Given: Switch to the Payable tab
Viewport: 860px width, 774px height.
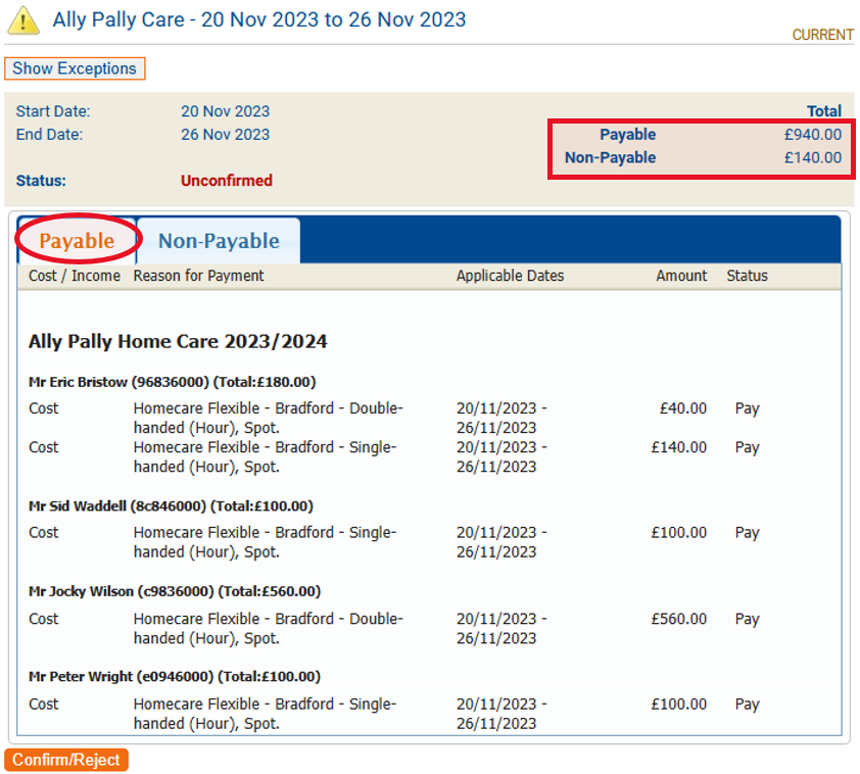Looking at the screenshot, I should point(76,241).
